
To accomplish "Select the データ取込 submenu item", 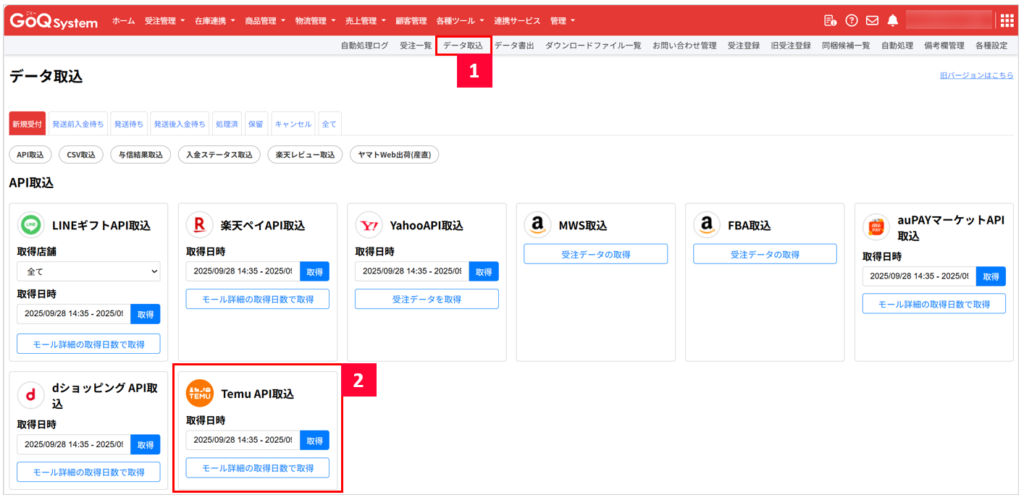I will tap(463, 46).
